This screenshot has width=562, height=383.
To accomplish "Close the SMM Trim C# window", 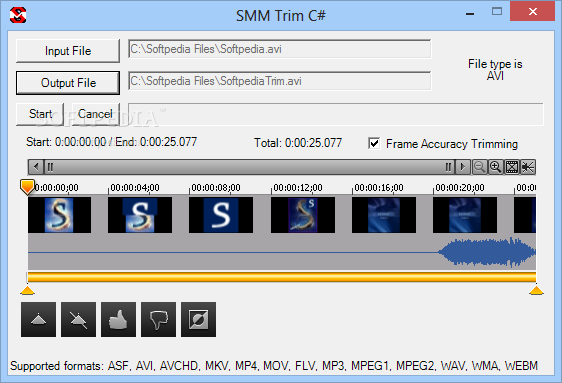I will (533, 11).
